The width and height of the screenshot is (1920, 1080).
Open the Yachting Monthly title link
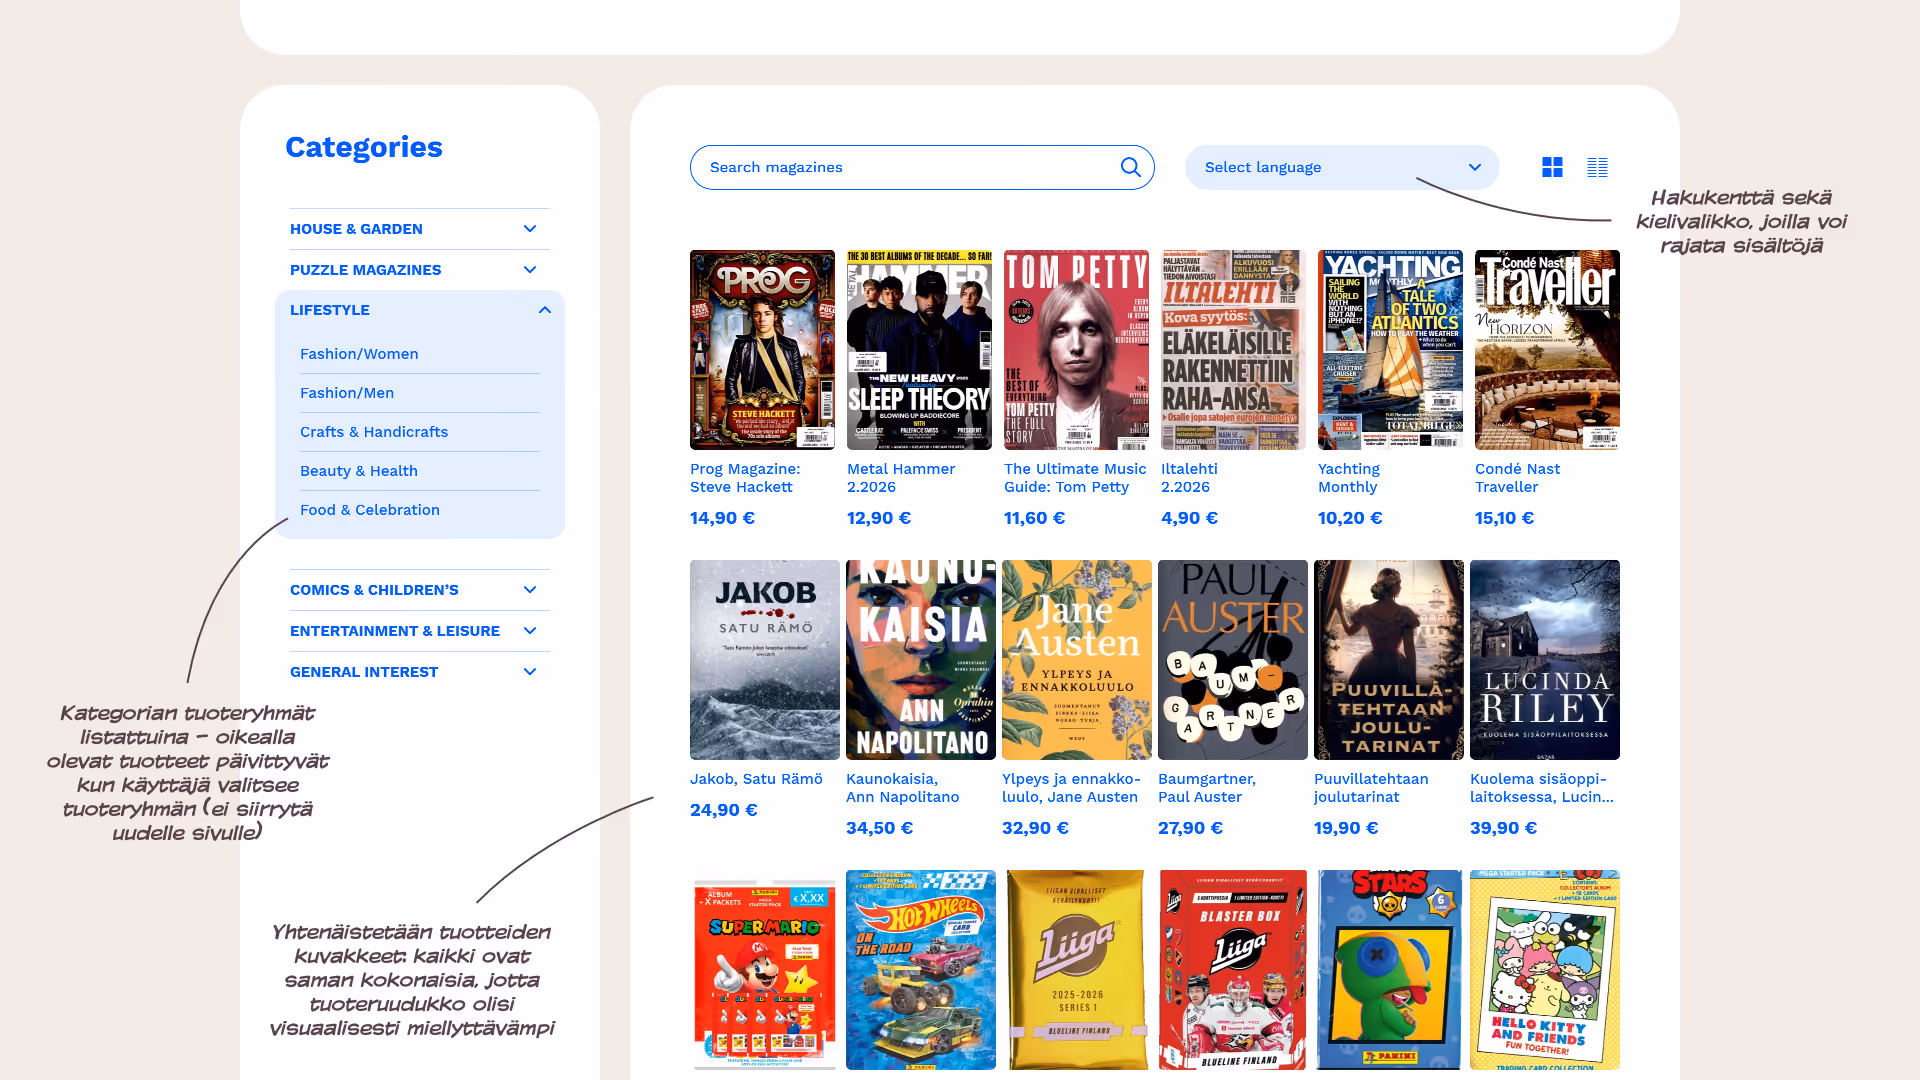point(1349,478)
